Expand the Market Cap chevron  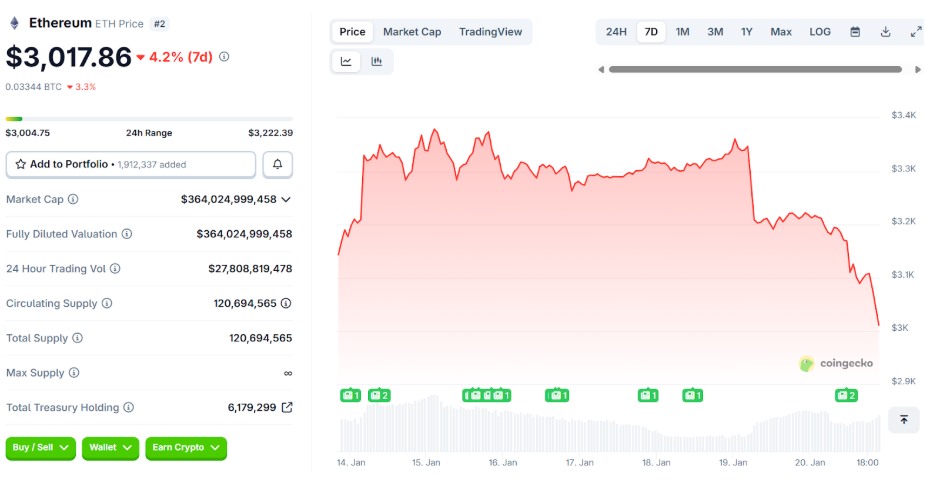point(286,200)
